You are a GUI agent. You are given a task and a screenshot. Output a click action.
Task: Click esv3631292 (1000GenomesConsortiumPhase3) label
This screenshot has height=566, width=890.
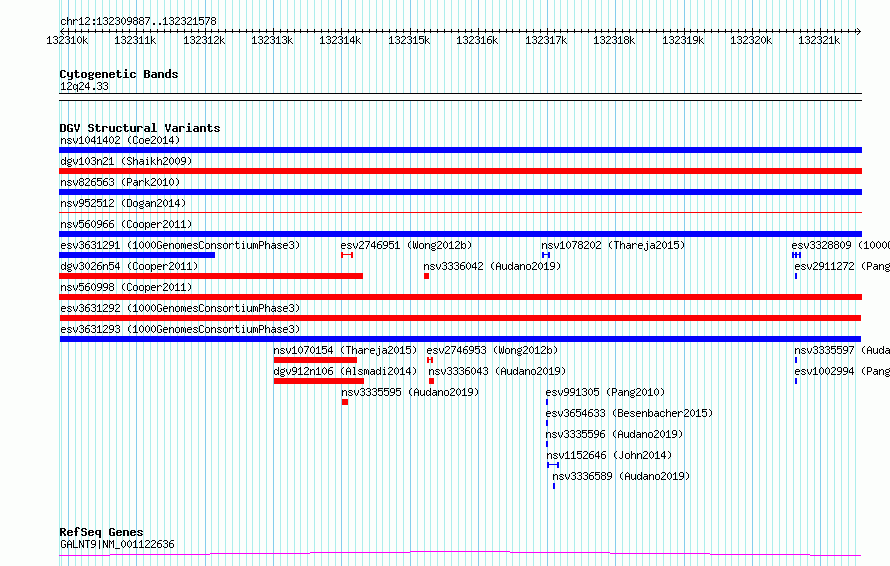click(x=180, y=308)
